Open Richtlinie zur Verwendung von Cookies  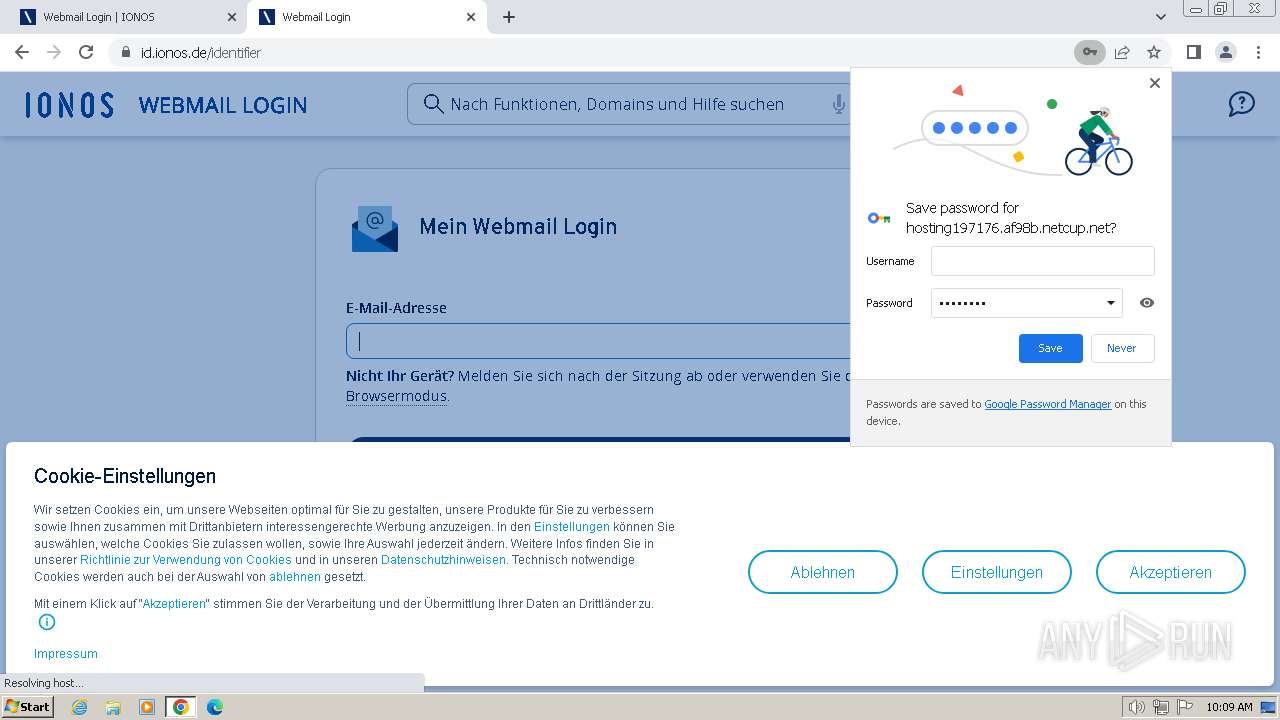[186, 560]
